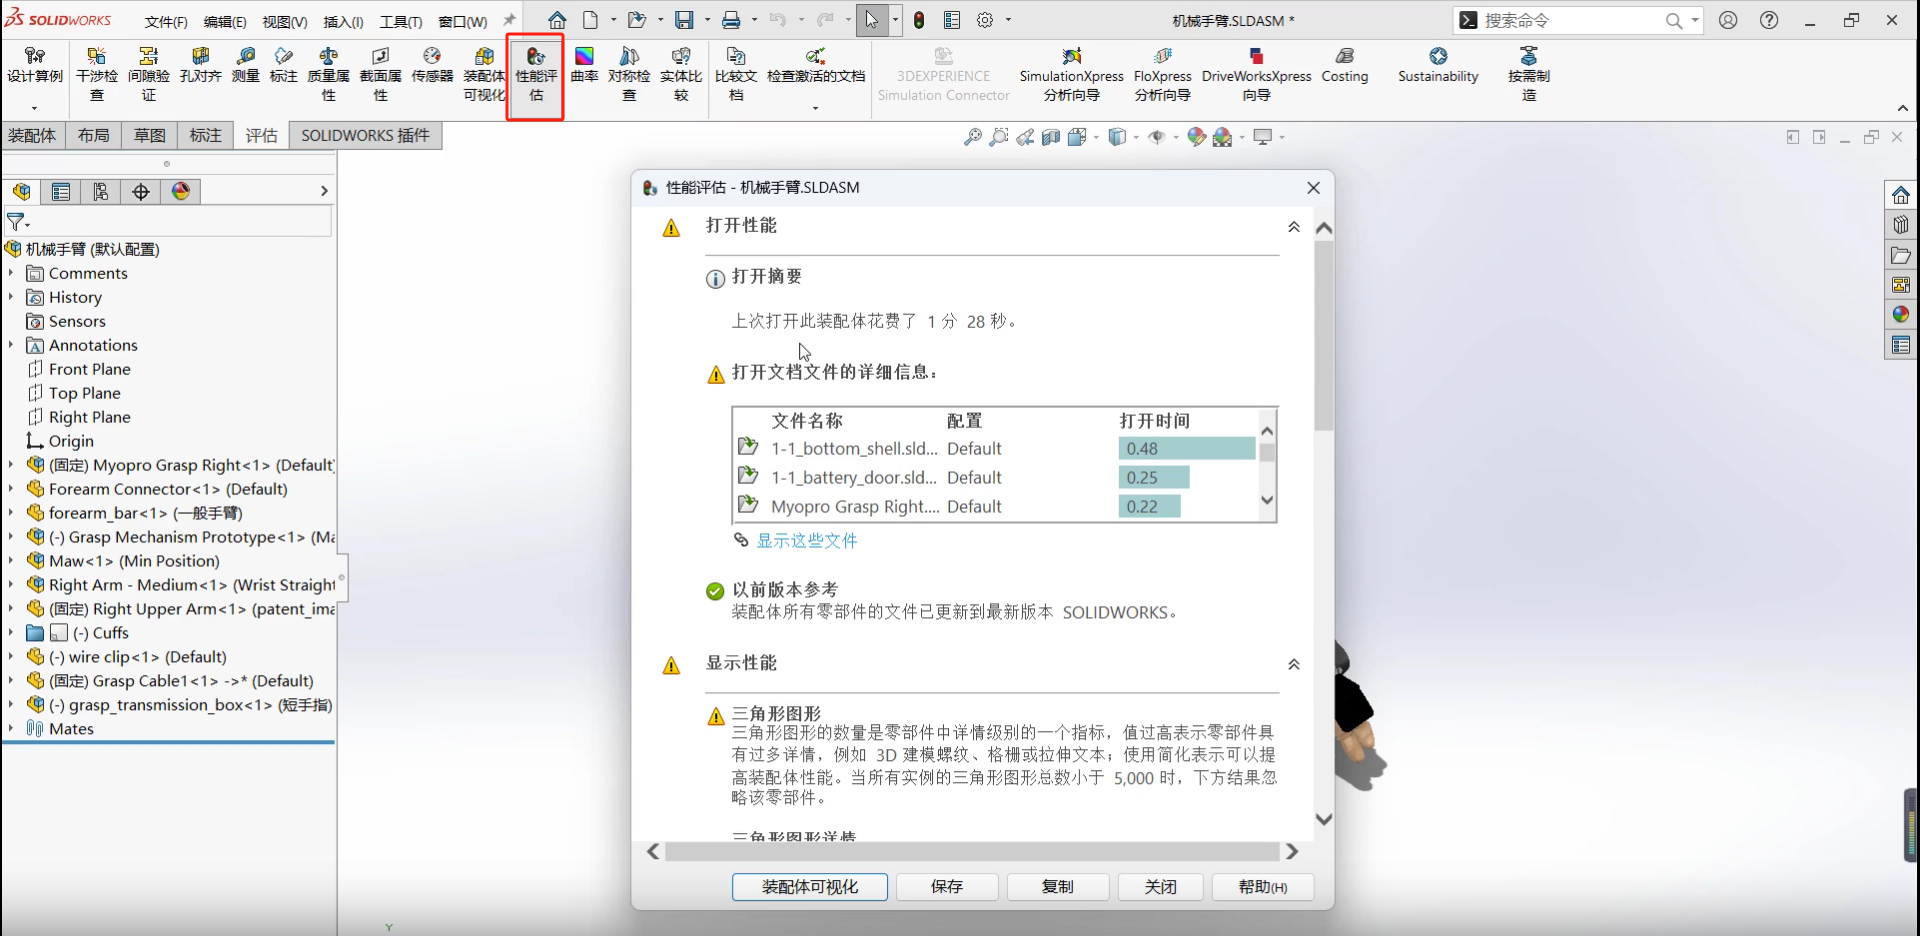Click the 装配体可视化 dialog button
The image size is (1920, 936).
(x=810, y=887)
